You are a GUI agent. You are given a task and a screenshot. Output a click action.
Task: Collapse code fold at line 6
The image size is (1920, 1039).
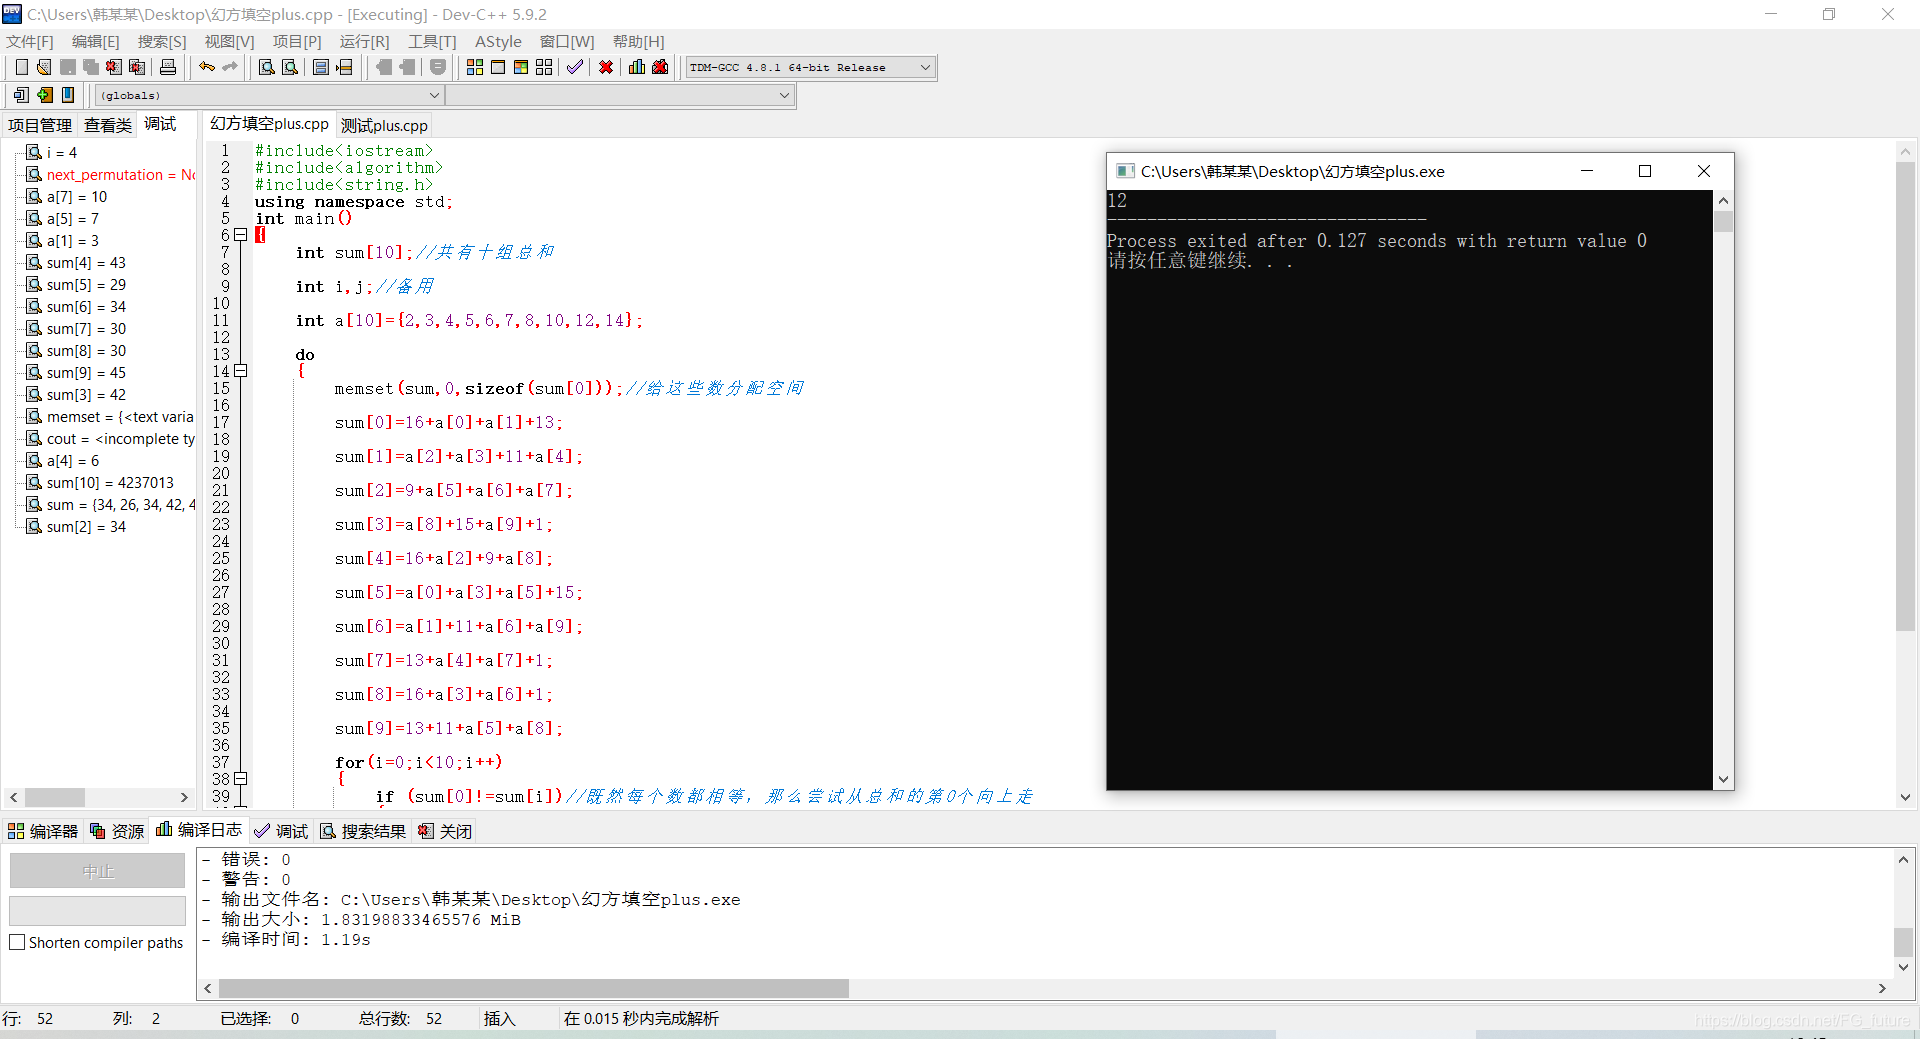pyautogui.click(x=241, y=235)
